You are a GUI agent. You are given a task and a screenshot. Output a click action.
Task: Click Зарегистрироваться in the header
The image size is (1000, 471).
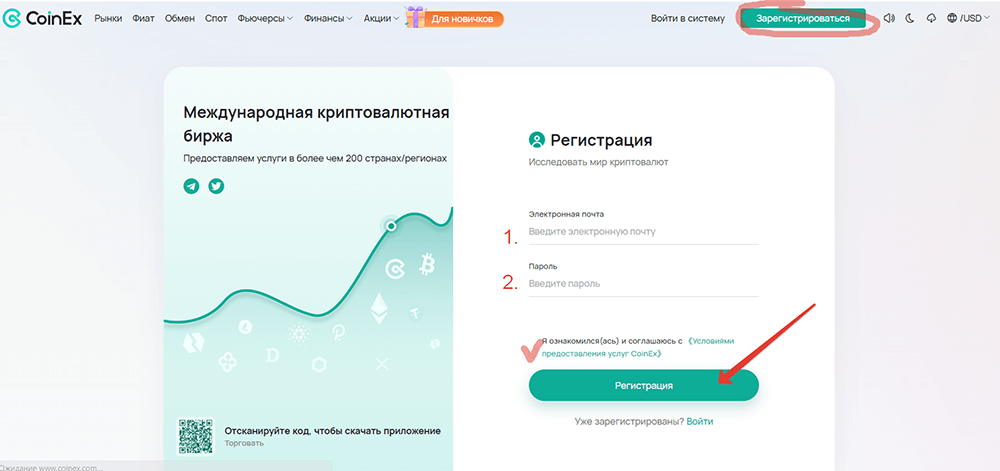tap(803, 18)
